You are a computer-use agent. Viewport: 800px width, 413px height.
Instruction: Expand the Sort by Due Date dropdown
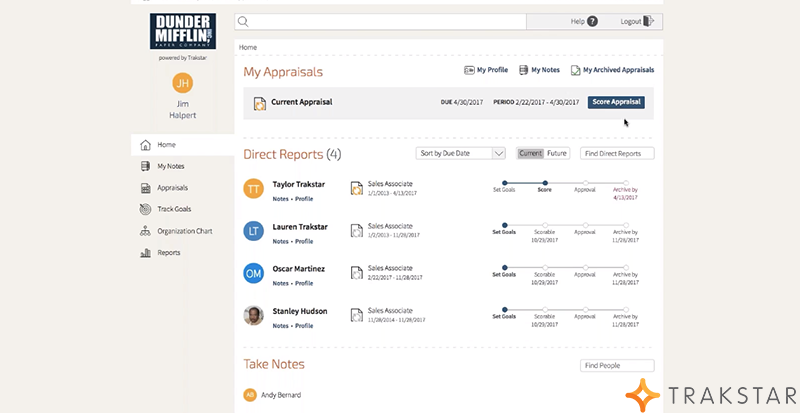tap(499, 154)
